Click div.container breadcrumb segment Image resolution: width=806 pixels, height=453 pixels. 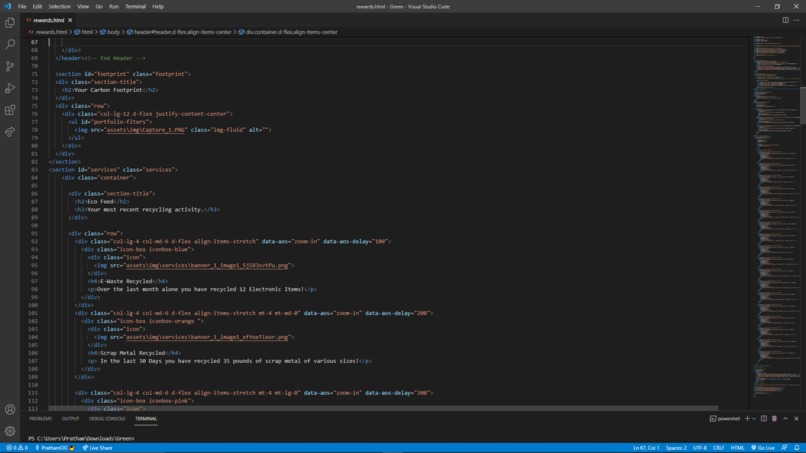click(x=291, y=32)
